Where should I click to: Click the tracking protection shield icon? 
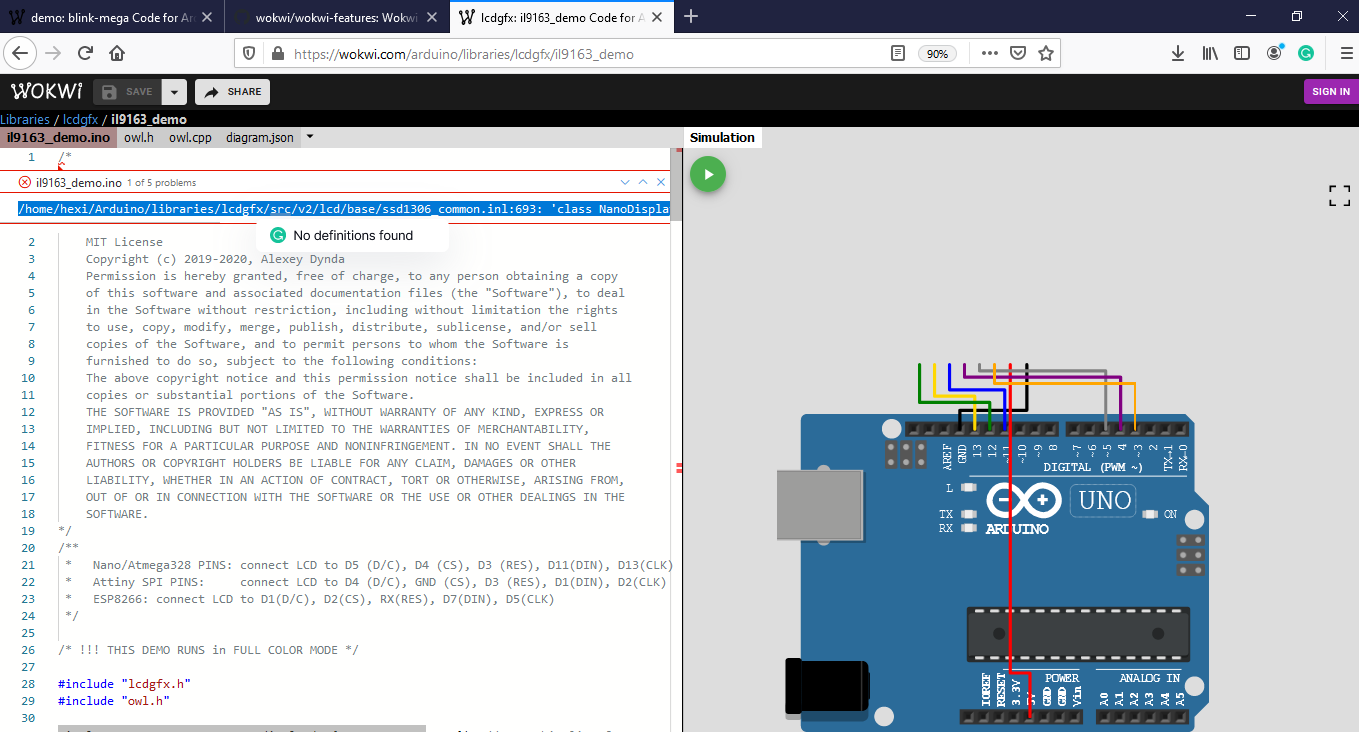coord(250,53)
